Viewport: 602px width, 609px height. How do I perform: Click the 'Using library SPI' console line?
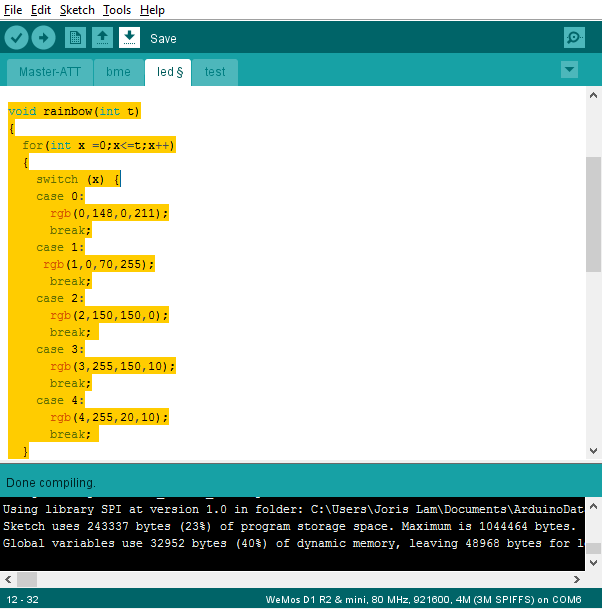pos(293,509)
